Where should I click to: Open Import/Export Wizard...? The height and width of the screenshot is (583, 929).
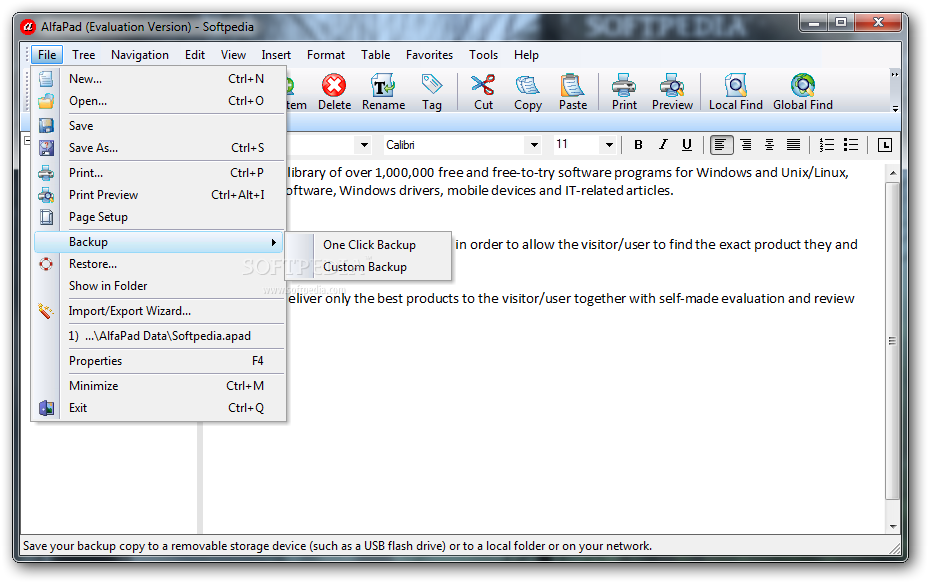159,310
